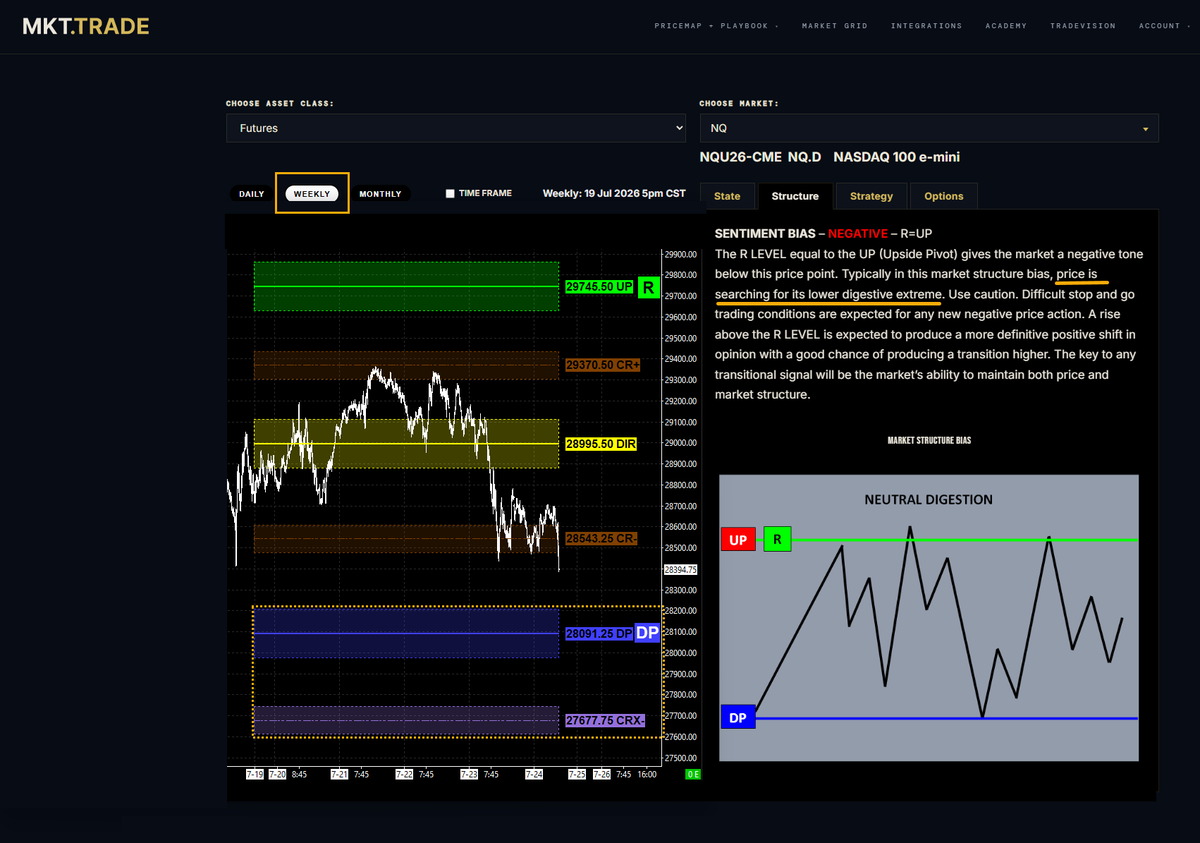The width and height of the screenshot is (1200, 843).
Task: Go to Market Grid page
Action: (x=835, y=26)
